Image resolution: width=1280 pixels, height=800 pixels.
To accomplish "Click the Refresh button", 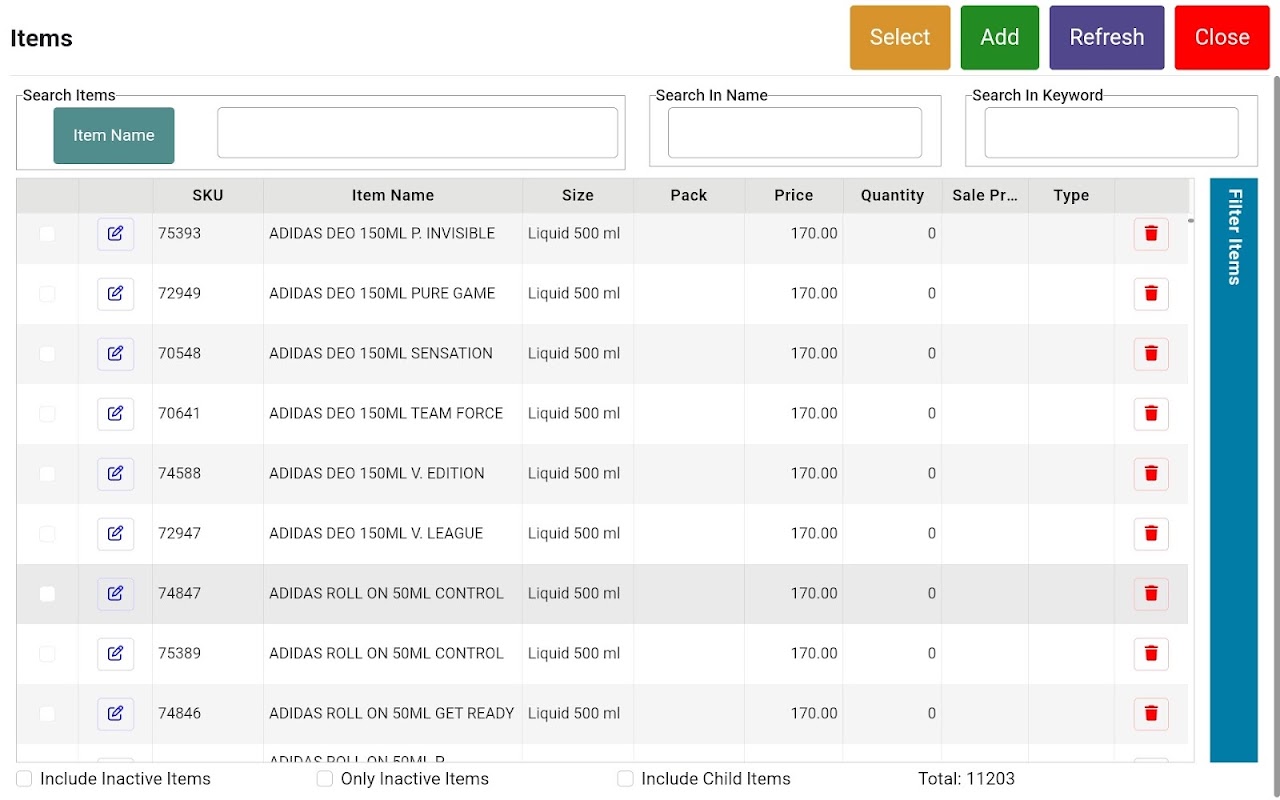I will point(1107,38).
